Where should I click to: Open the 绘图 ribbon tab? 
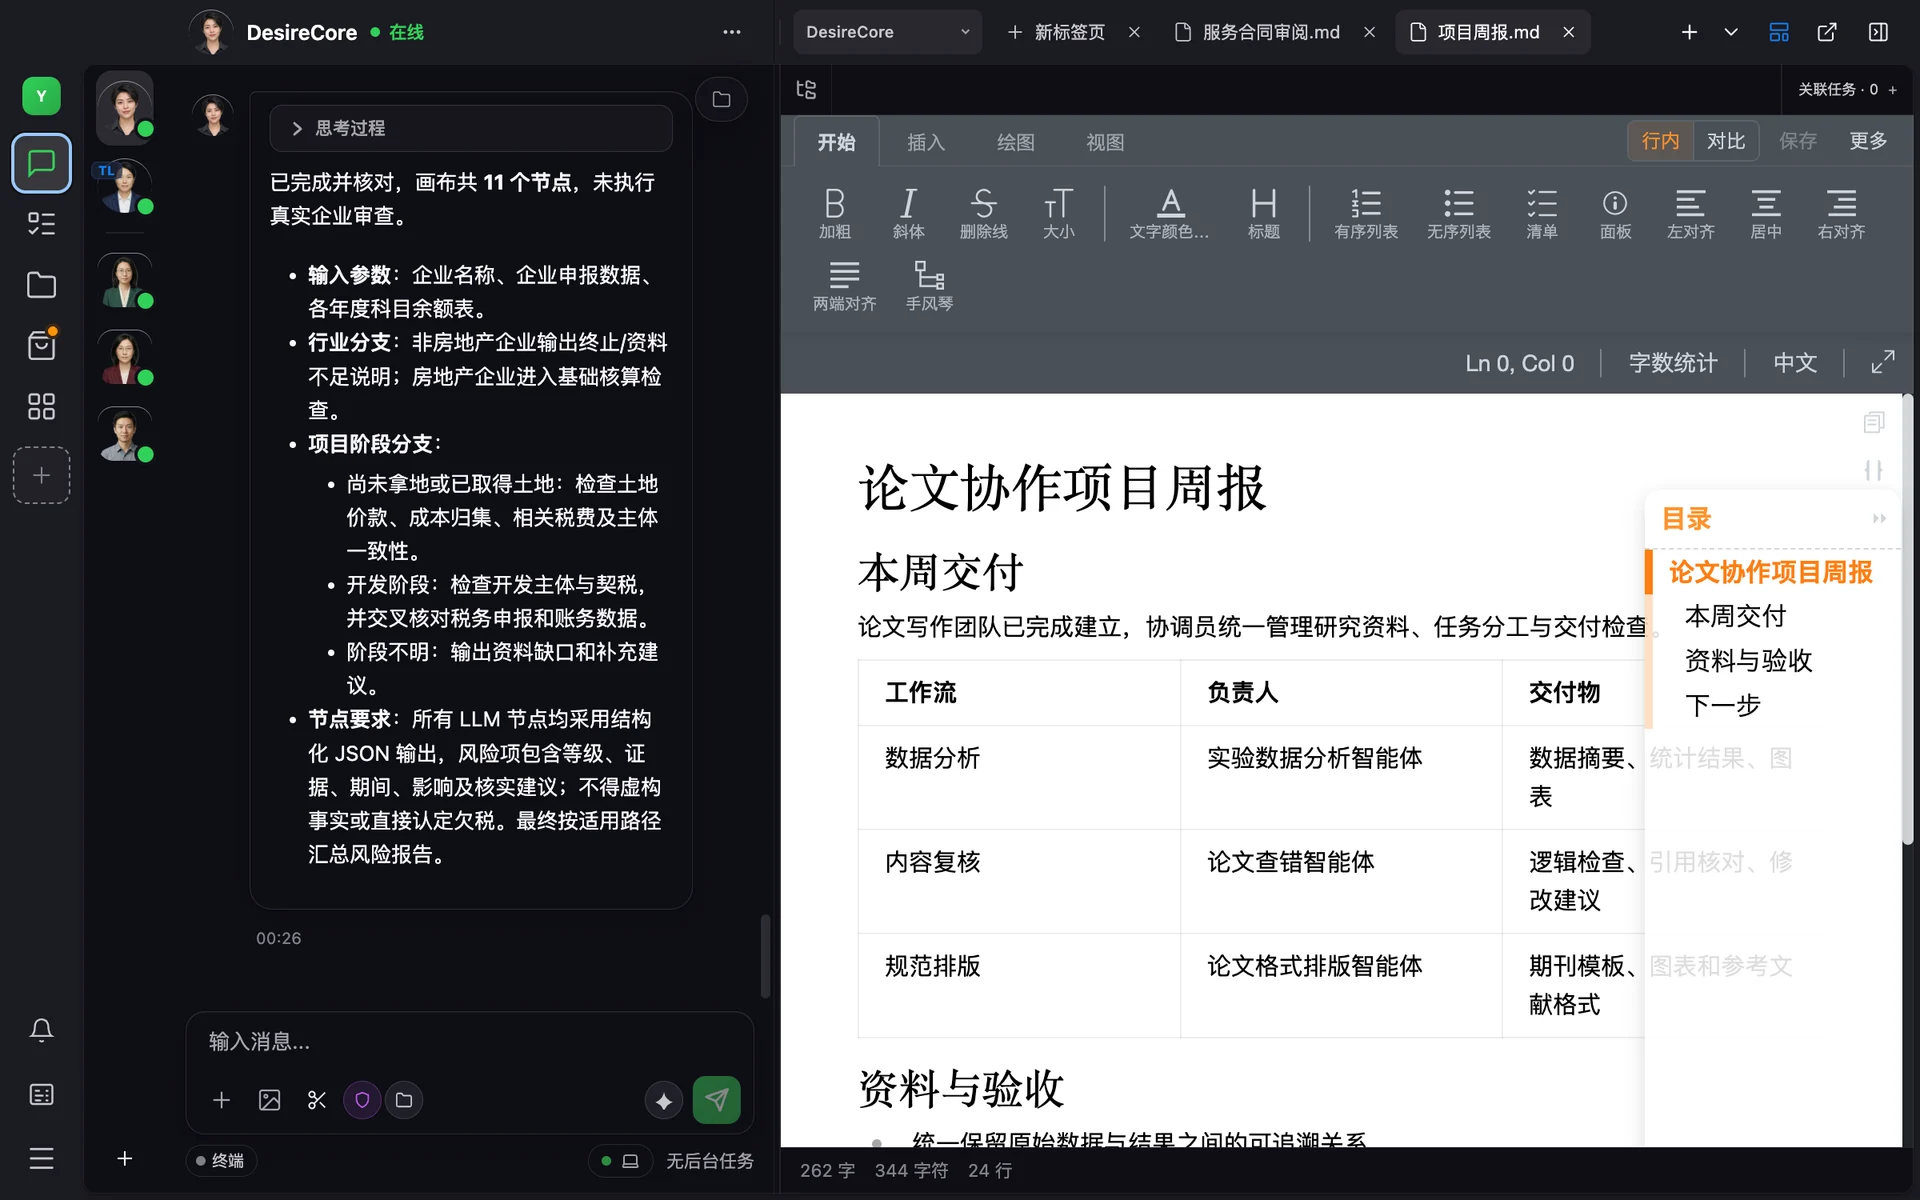click(1015, 142)
